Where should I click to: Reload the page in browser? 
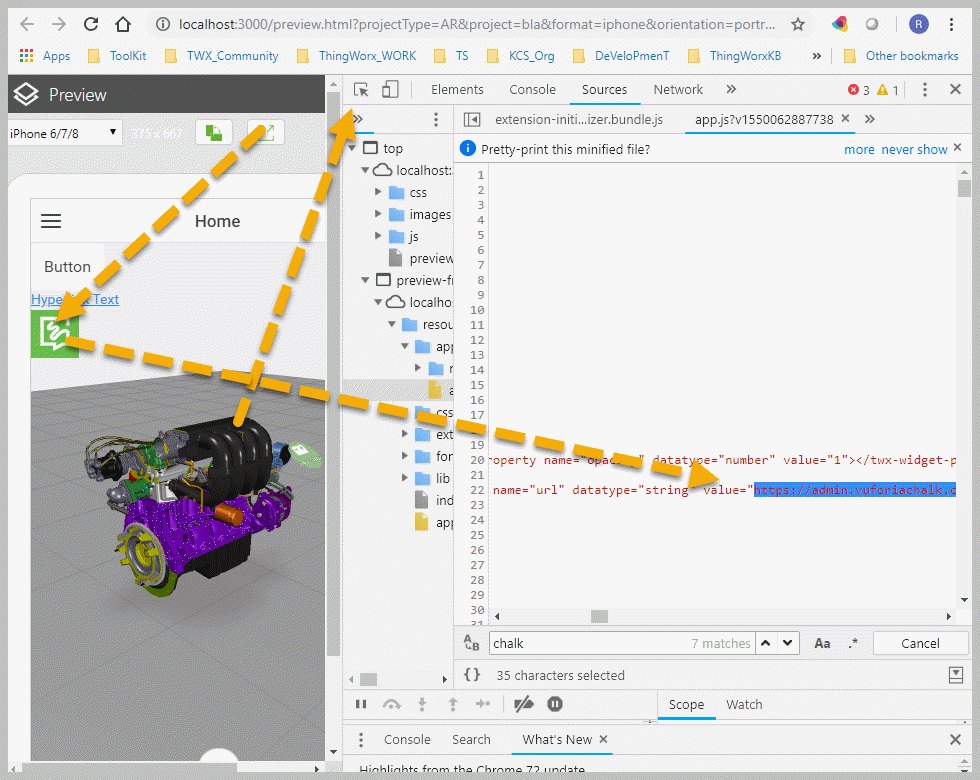click(91, 25)
